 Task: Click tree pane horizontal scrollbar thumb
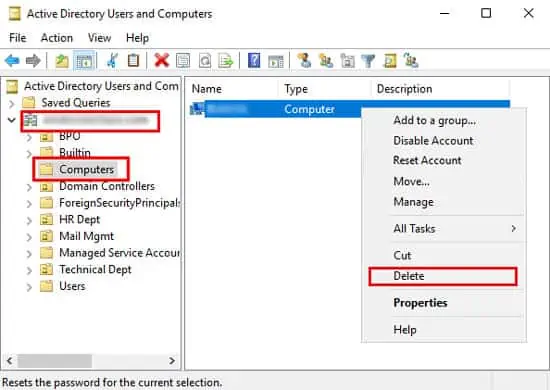click(x=55, y=361)
